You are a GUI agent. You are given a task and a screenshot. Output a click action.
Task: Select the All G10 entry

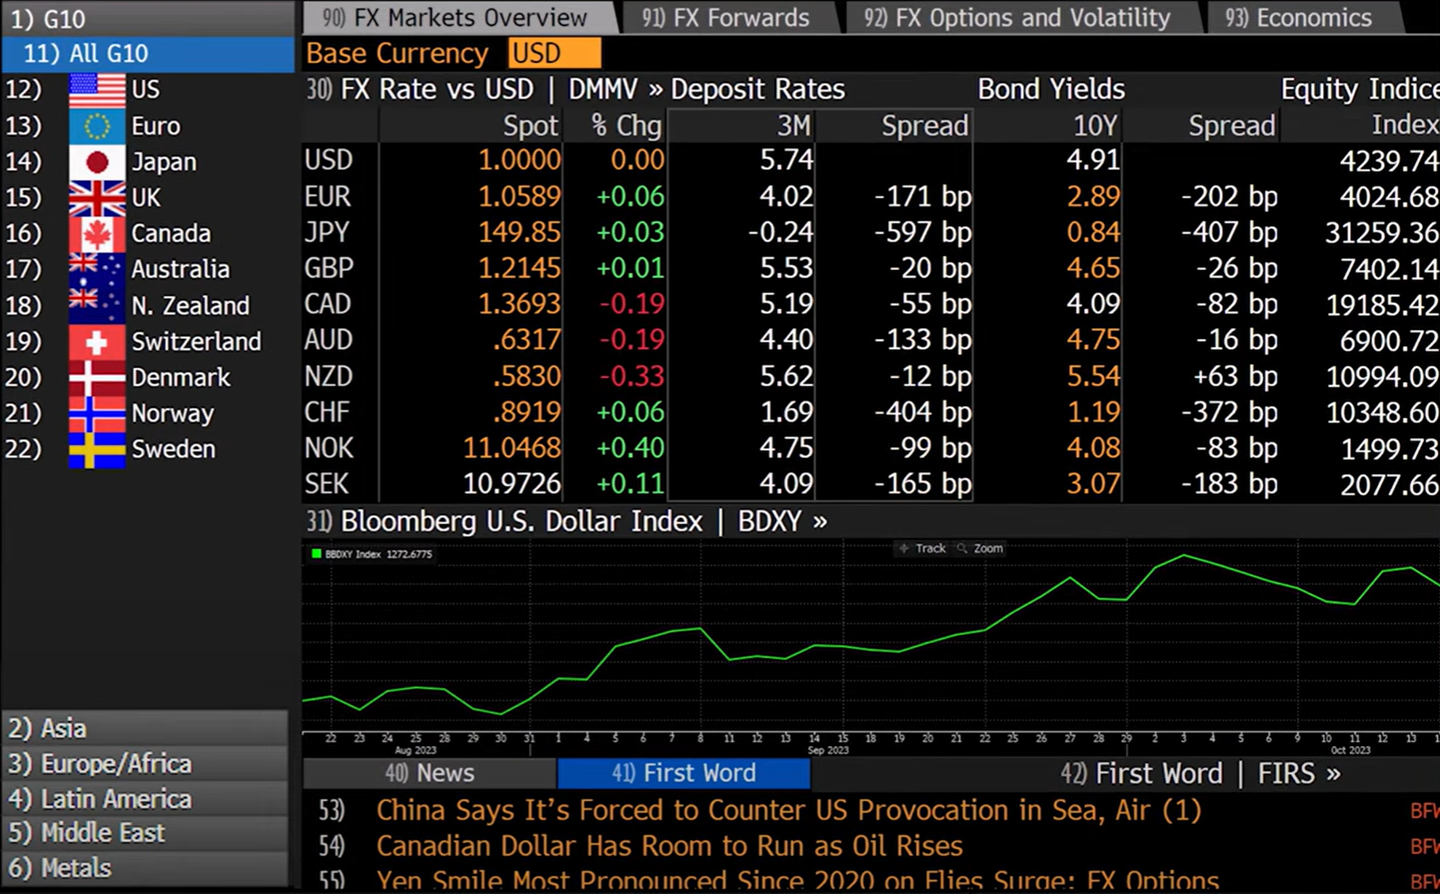148,54
